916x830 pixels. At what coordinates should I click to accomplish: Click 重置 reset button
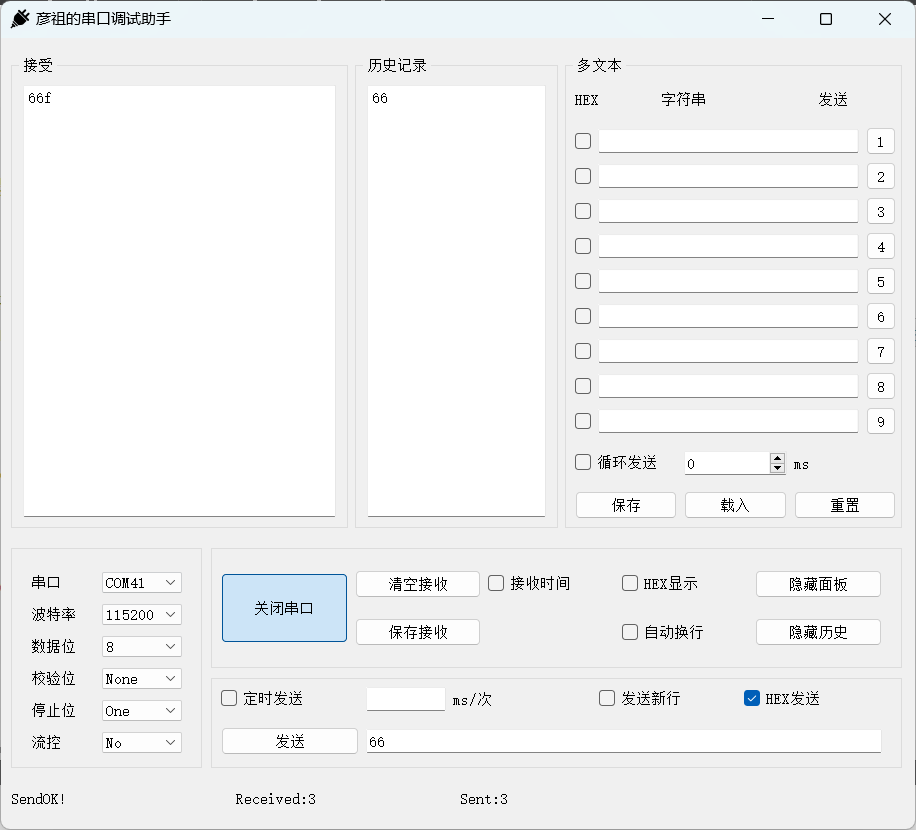point(845,505)
